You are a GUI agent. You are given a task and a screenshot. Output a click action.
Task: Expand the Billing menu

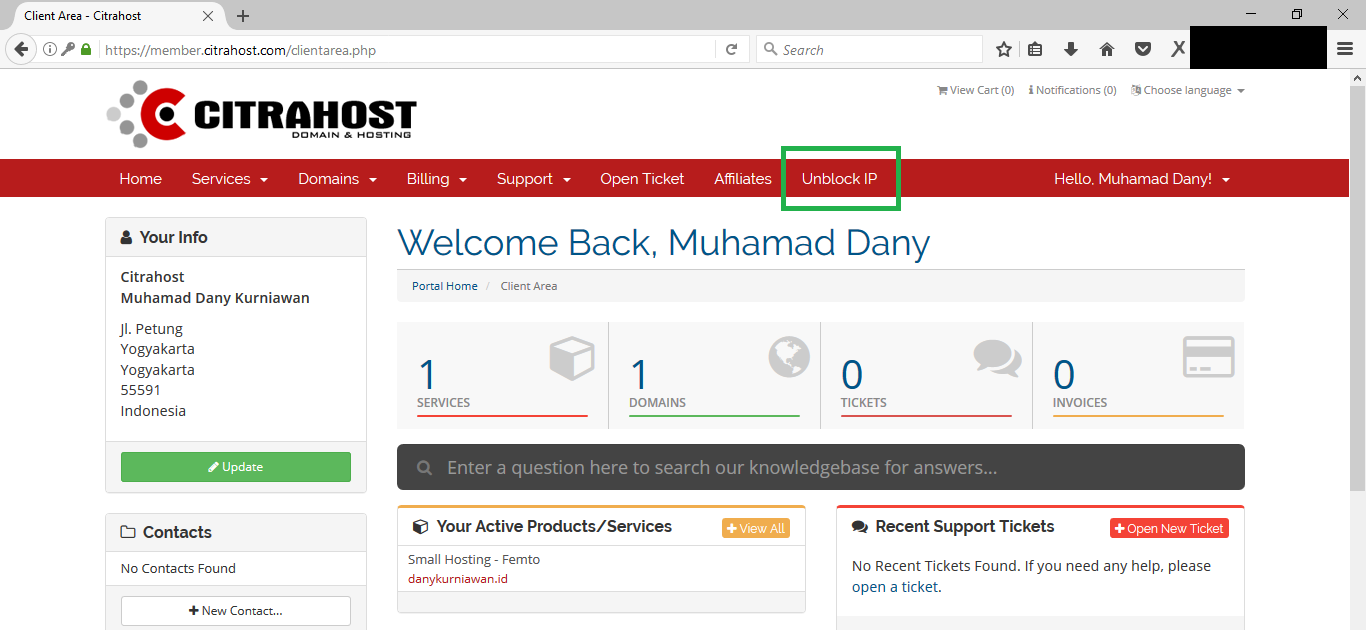coord(437,179)
